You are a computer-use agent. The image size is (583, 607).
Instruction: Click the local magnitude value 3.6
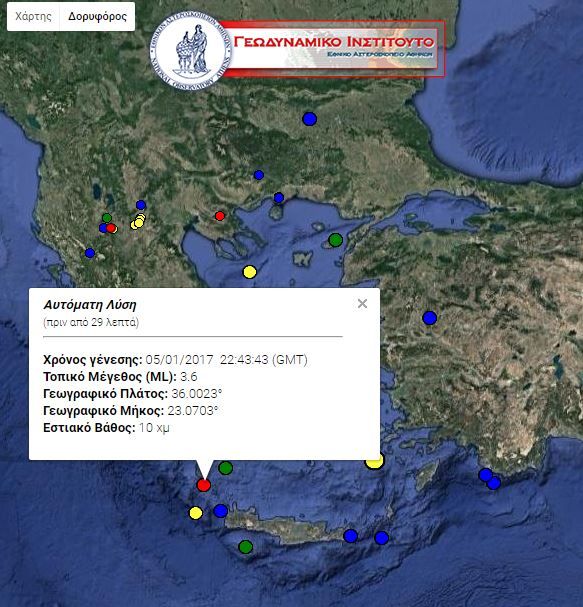[189, 377]
